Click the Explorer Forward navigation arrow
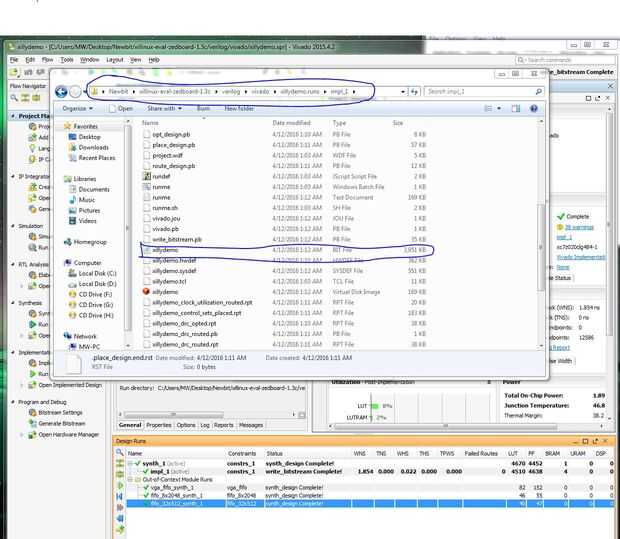Screen dimensions: 620x539 [75, 92]
